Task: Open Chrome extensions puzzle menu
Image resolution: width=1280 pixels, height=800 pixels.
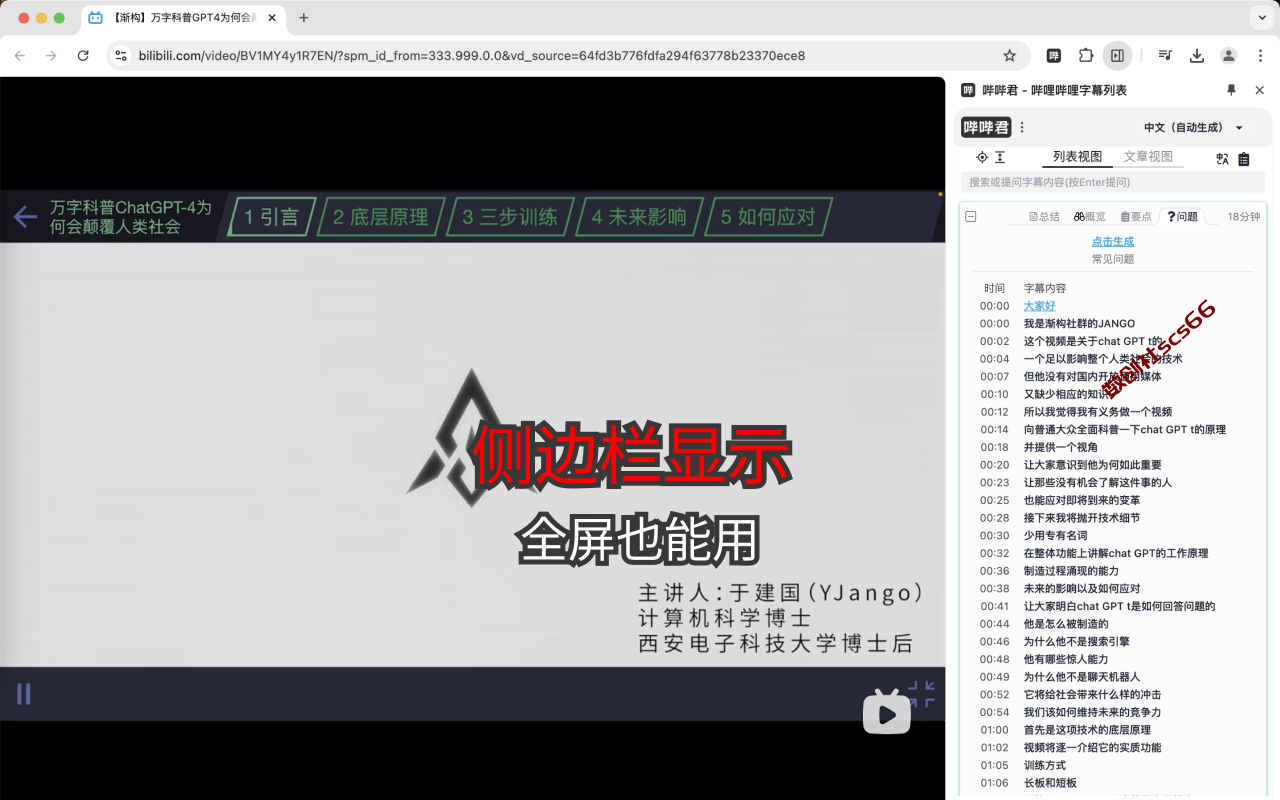Action: click(1086, 56)
